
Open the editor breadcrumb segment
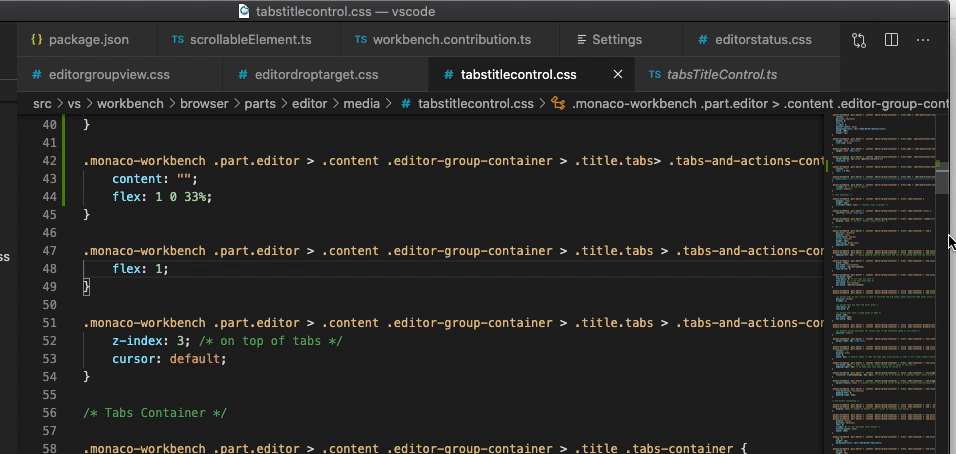[309, 104]
